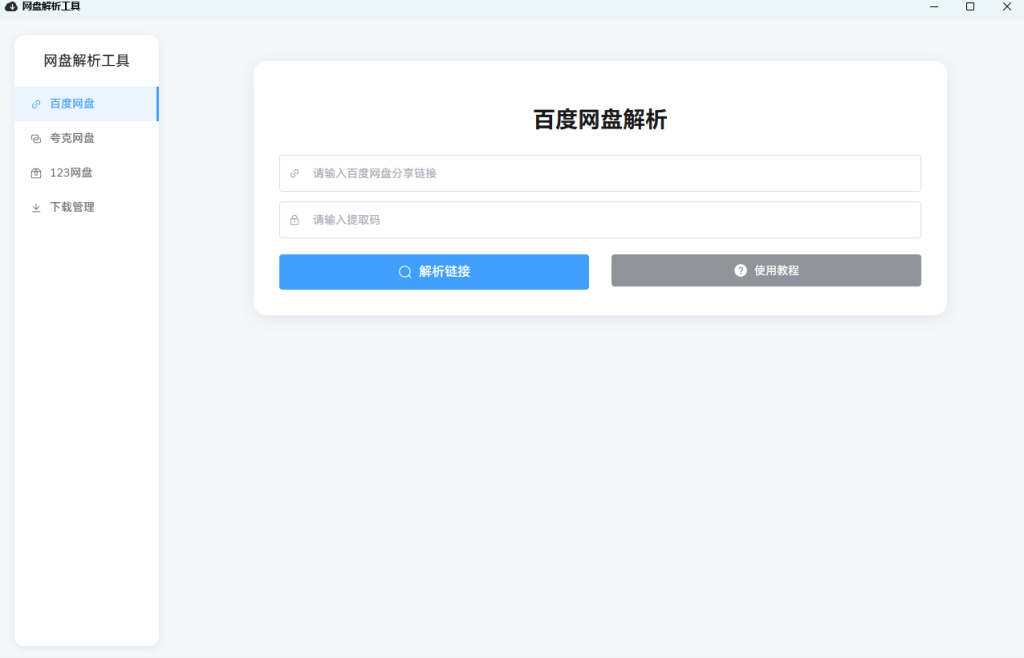Image resolution: width=1024 pixels, height=658 pixels.
Task: Switch to 夸克网盘 in the sidebar
Action: point(86,138)
